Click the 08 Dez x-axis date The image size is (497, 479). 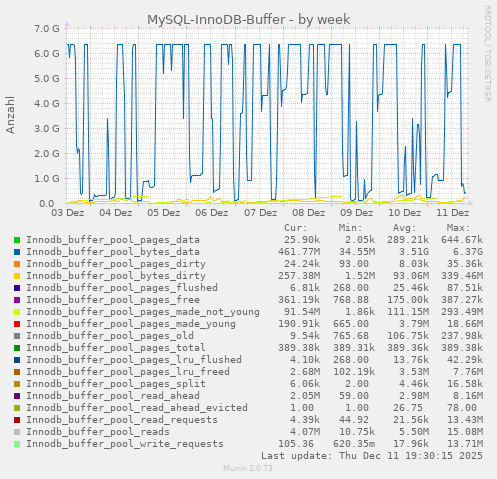click(309, 213)
